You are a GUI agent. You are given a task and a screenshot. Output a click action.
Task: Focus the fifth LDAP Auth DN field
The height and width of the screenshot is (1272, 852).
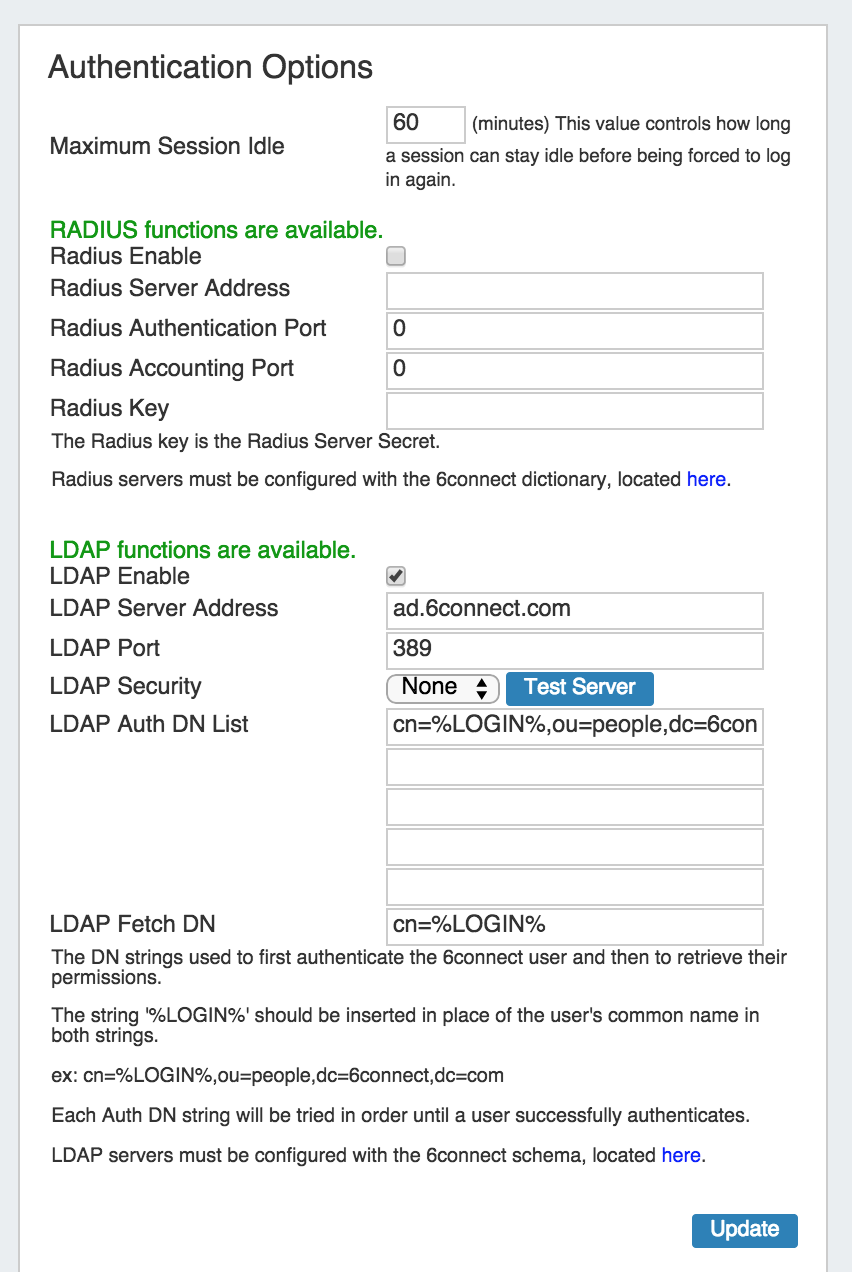[574, 887]
